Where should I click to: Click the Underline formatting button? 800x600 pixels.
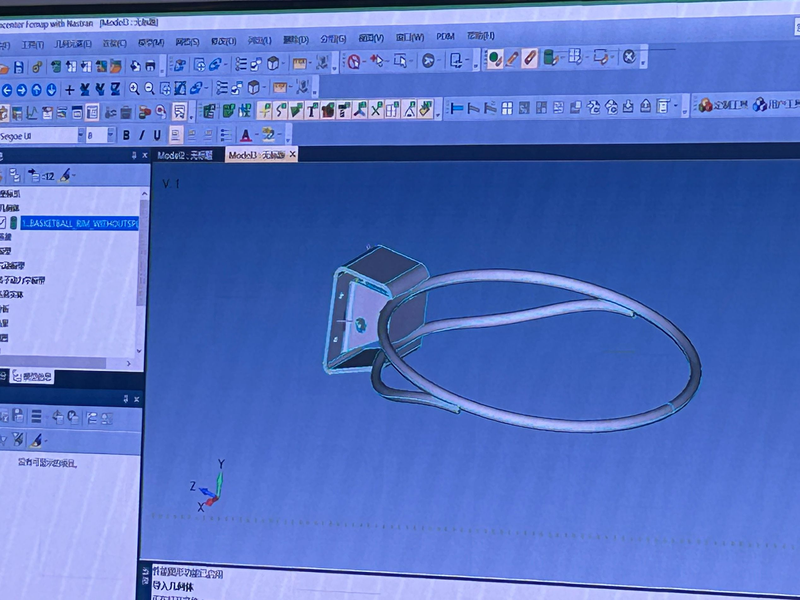157,135
